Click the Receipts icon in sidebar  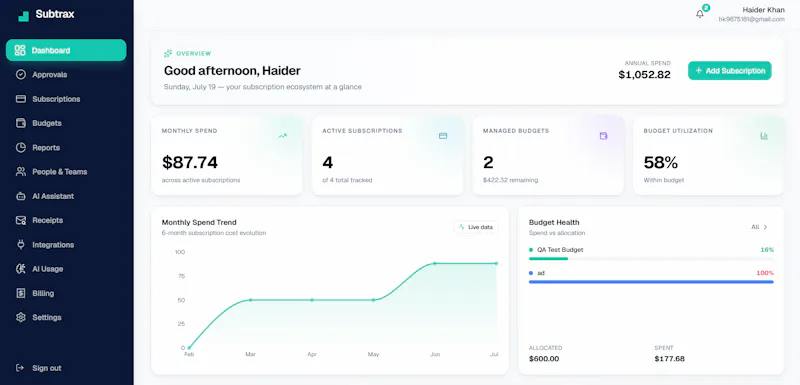[x=20, y=220]
